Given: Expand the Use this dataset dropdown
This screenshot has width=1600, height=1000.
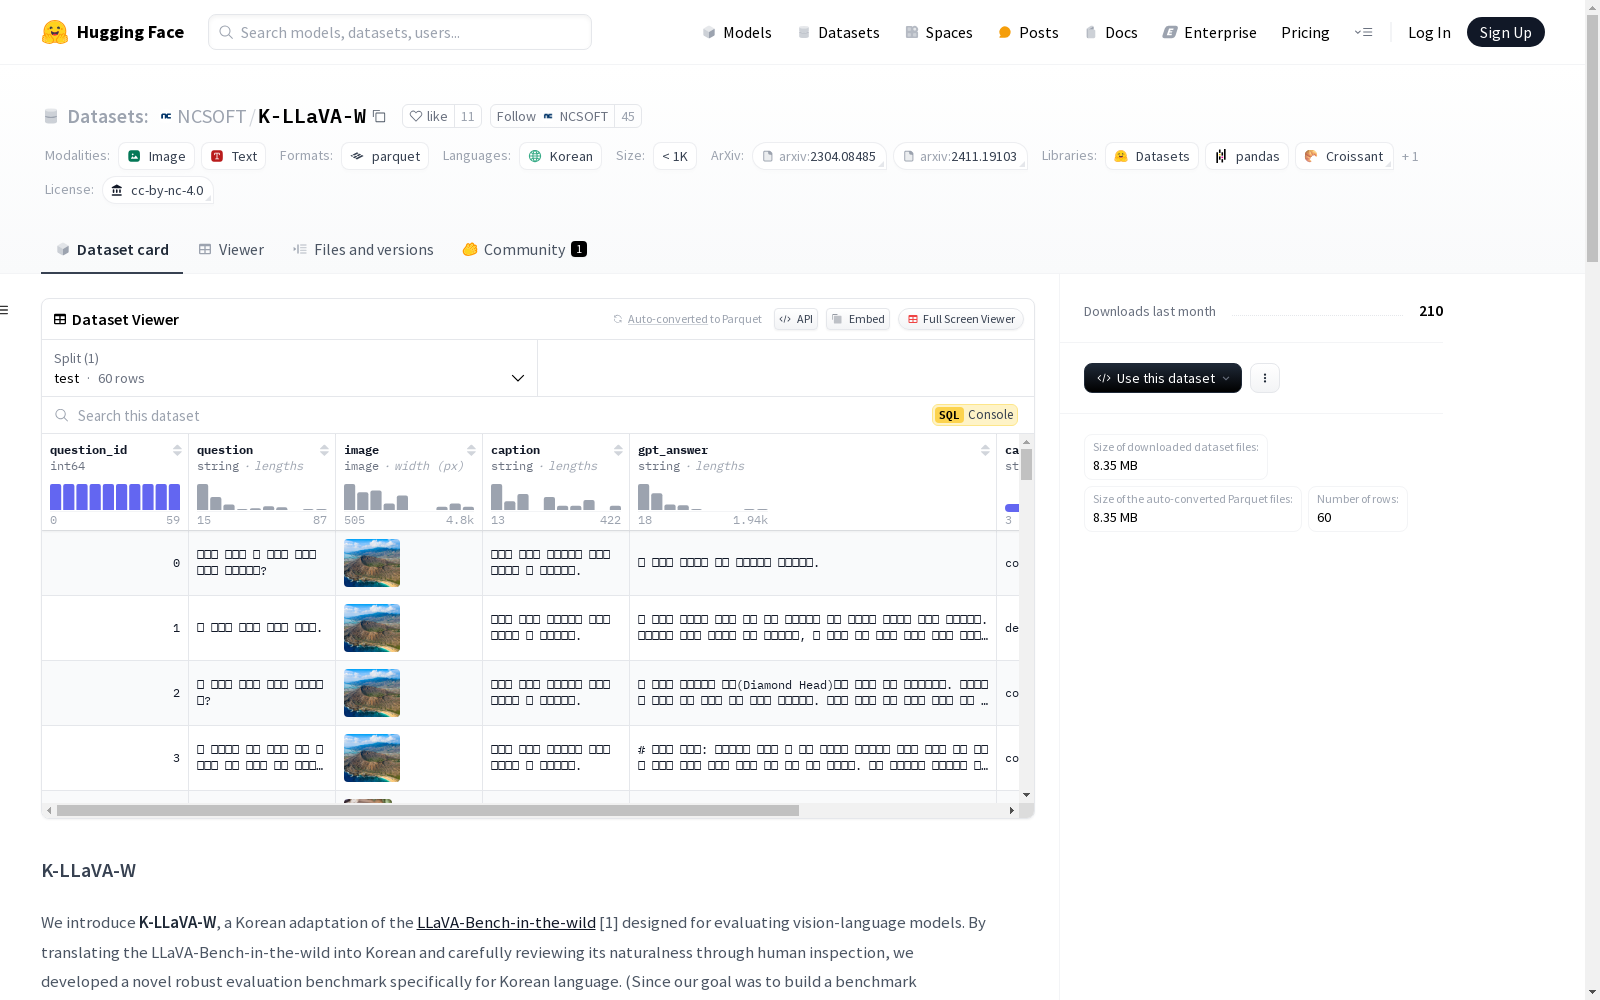Looking at the screenshot, I should coord(1163,378).
